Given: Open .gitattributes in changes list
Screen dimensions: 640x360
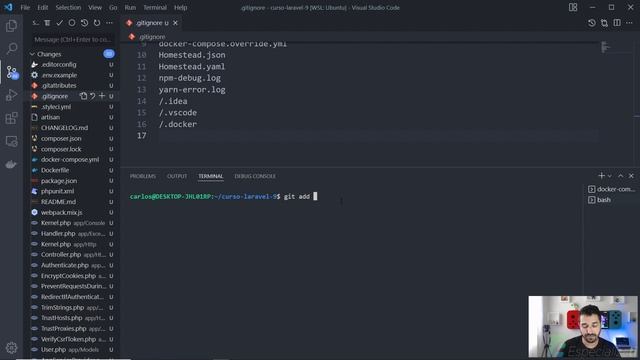Looking at the screenshot, I should click(x=58, y=86).
